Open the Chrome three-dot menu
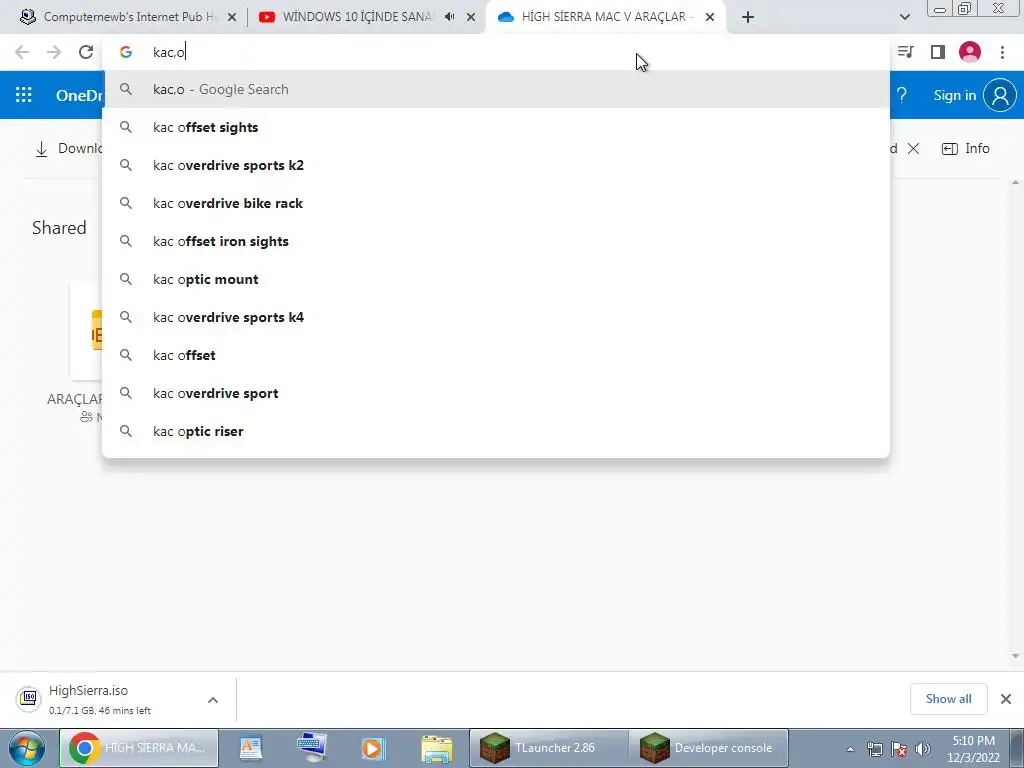This screenshot has height=768, width=1024. [x=1002, y=52]
